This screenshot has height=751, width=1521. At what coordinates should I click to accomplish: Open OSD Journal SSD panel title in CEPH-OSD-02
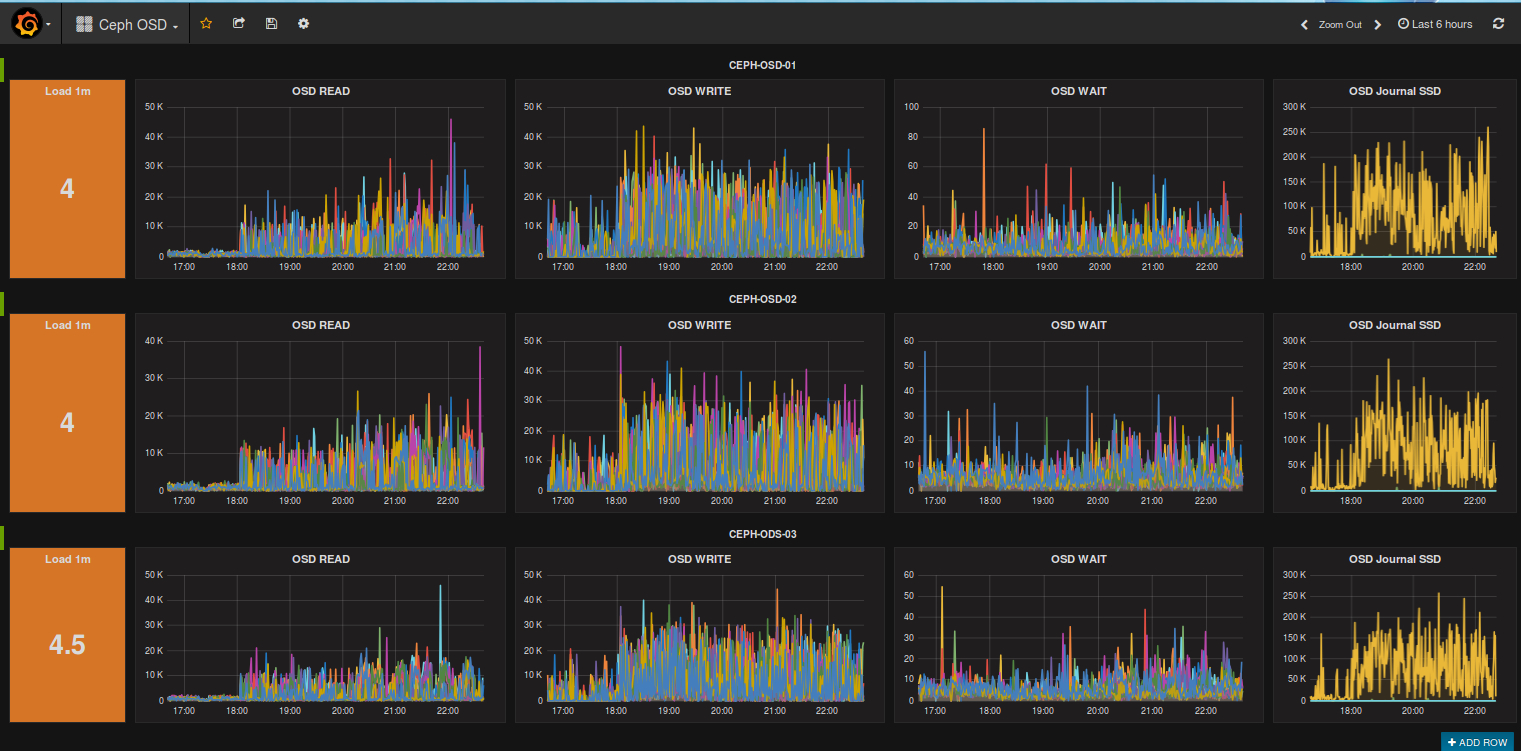click(1395, 325)
